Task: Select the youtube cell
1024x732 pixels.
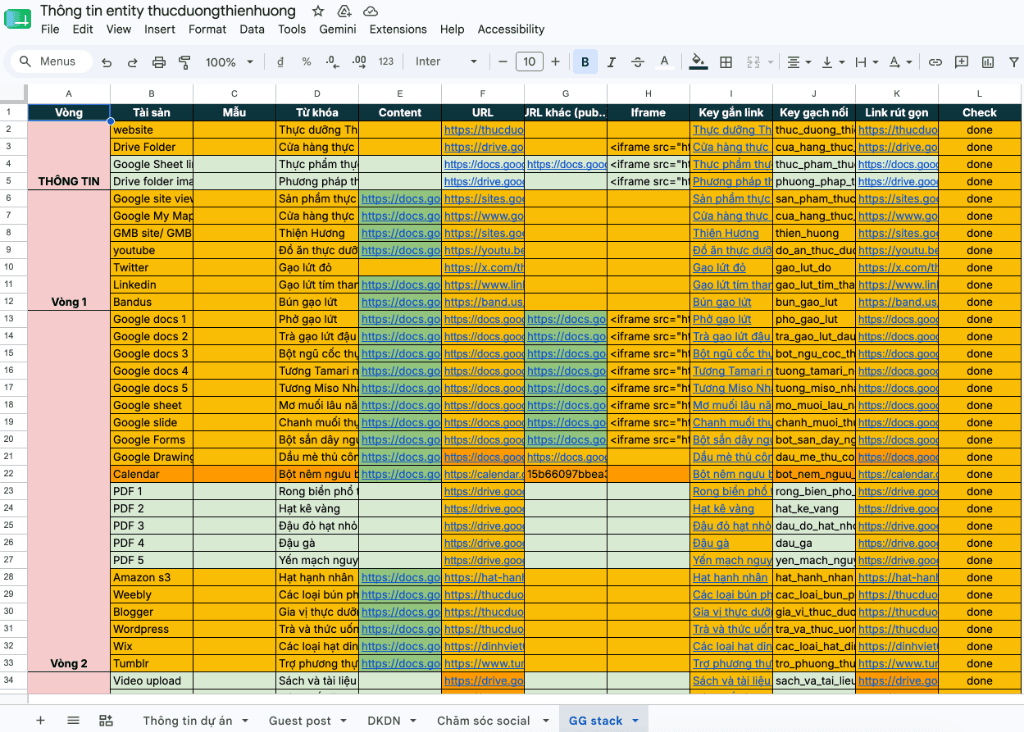Action: (x=152, y=250)
